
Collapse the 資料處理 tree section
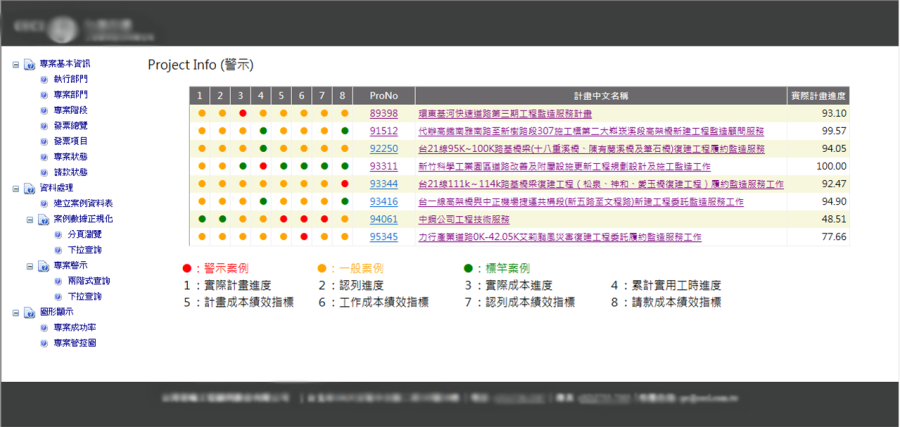pyautogui.click(x=15, y=187)
